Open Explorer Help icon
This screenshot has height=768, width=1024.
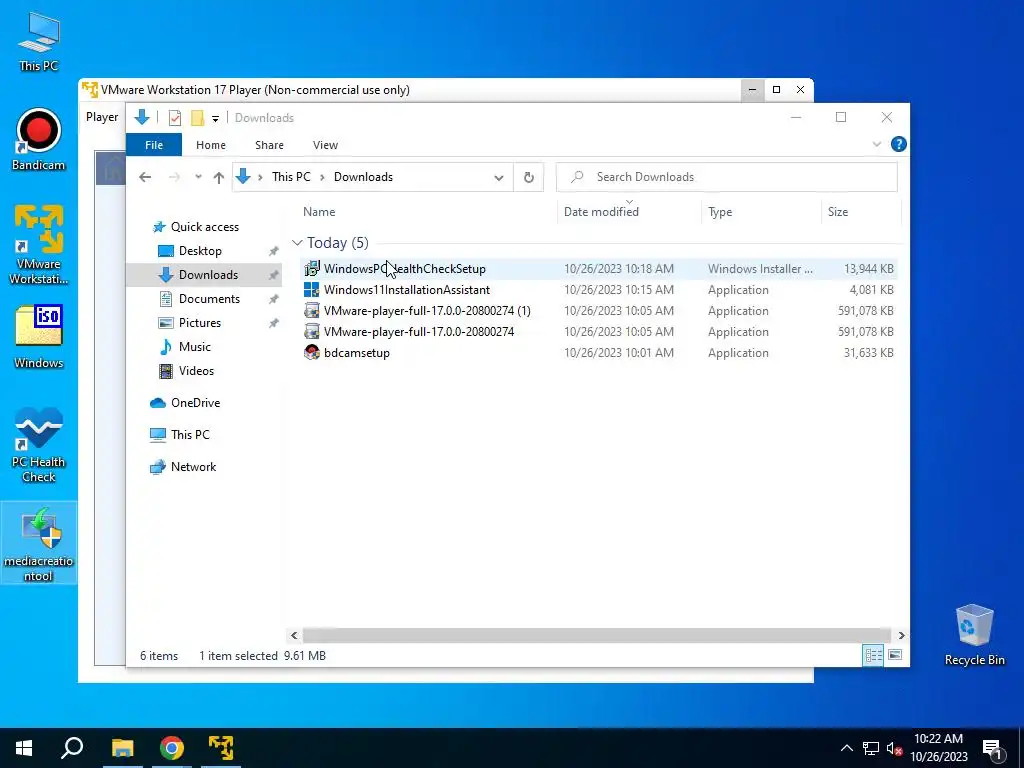pos(899,144)
